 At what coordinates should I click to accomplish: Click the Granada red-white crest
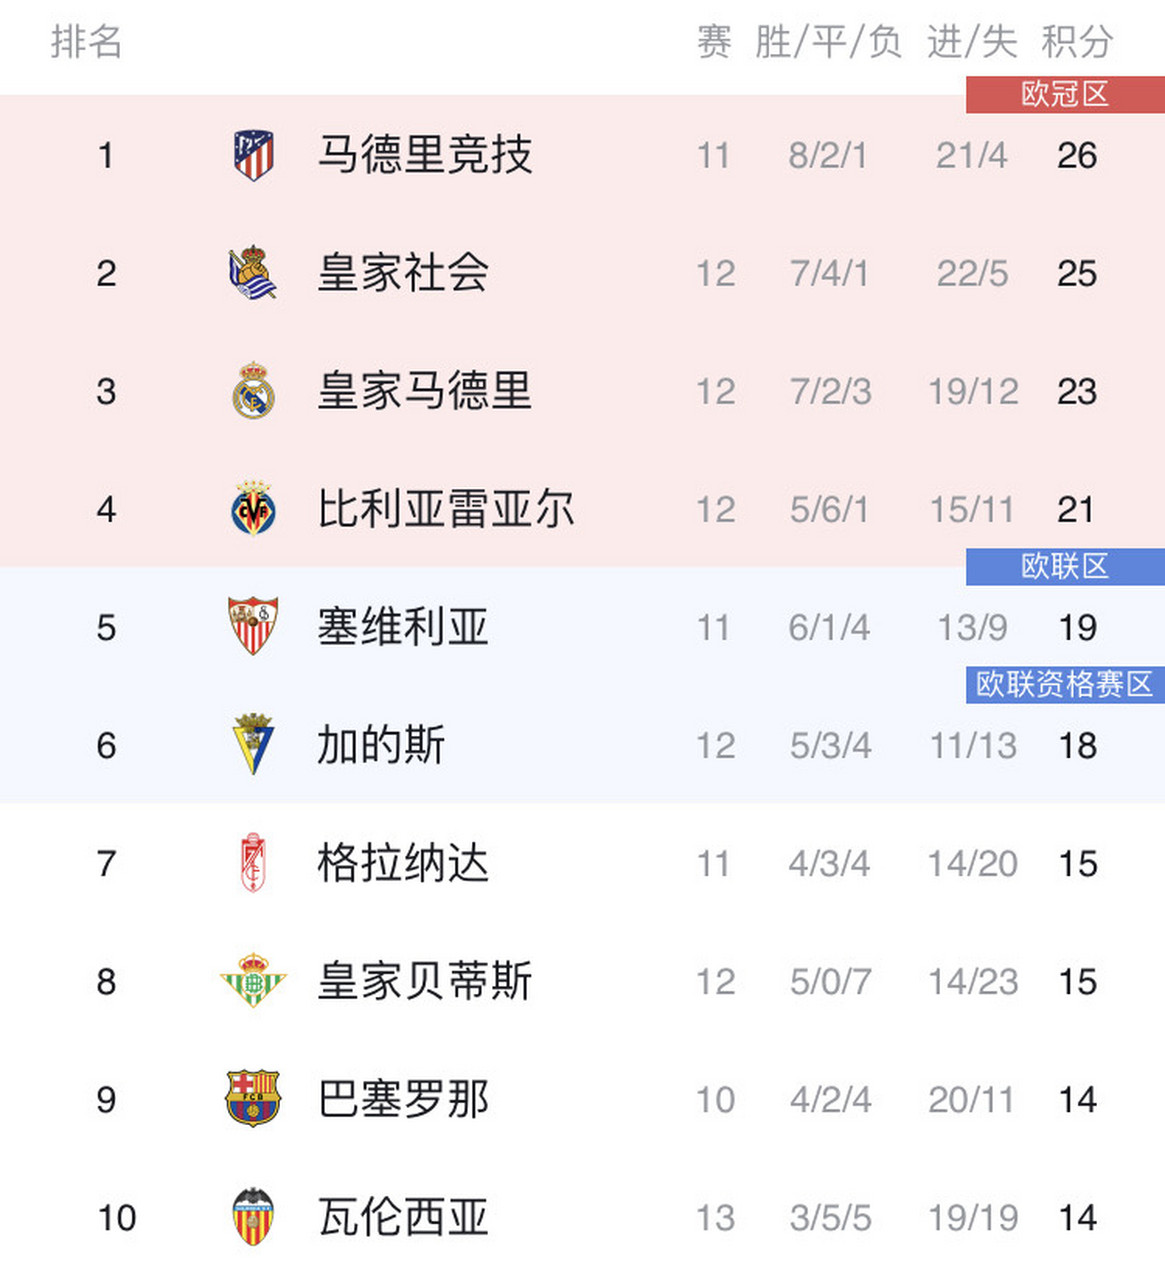(253, 862)
